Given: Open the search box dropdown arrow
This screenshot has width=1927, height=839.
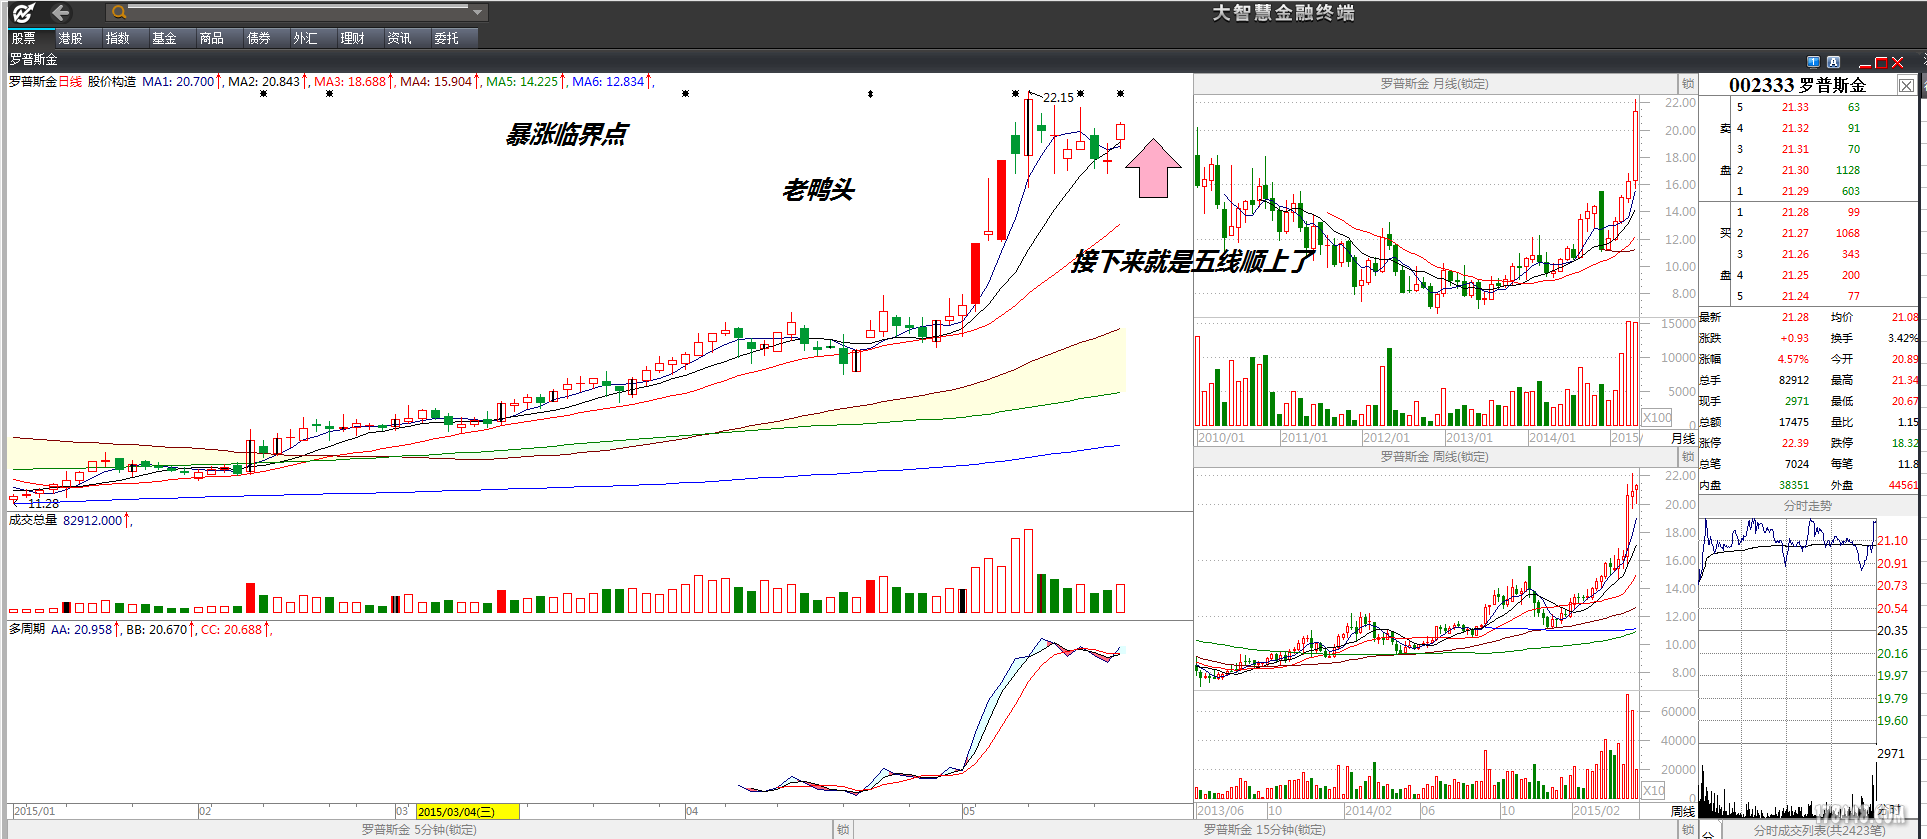Looking at the screenshot, I should (x=478, y=13).
